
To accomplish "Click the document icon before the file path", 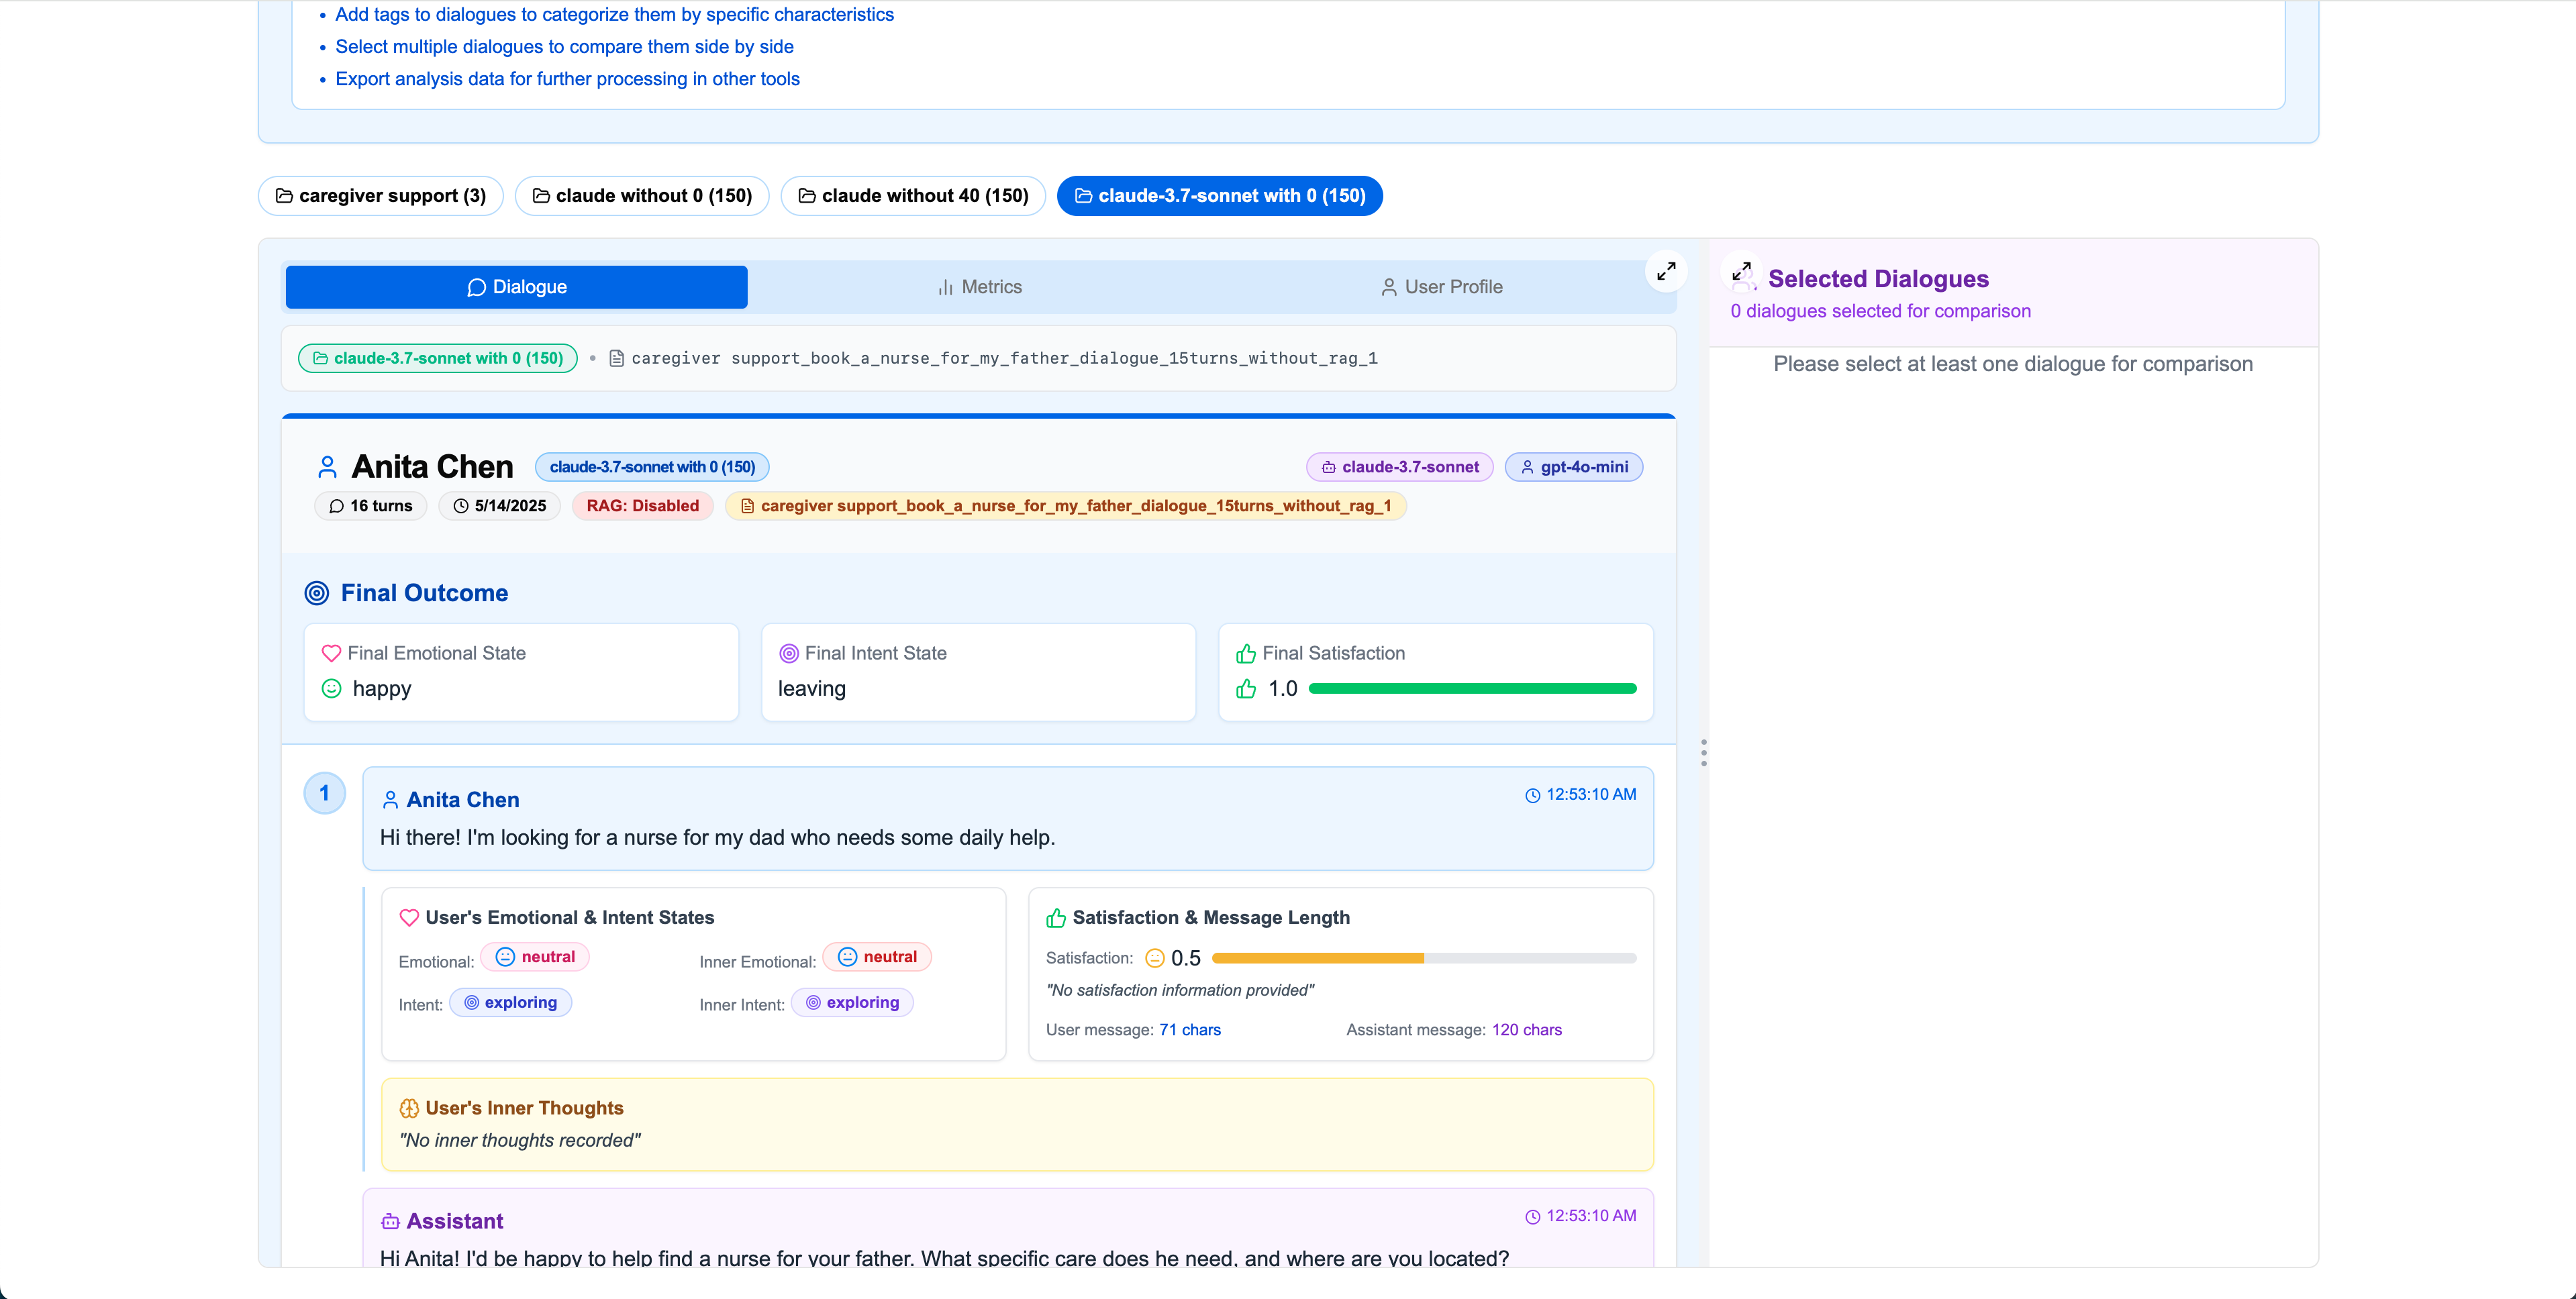I will [617, 358].
